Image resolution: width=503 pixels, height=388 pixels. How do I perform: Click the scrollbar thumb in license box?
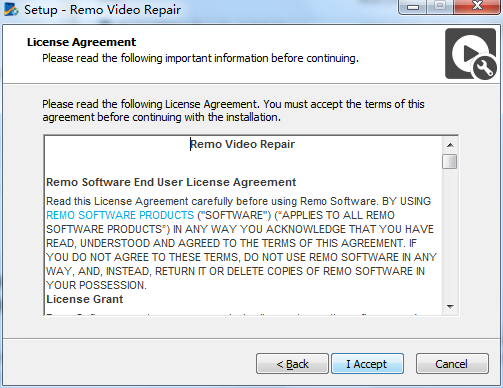[x=450, y=161]
